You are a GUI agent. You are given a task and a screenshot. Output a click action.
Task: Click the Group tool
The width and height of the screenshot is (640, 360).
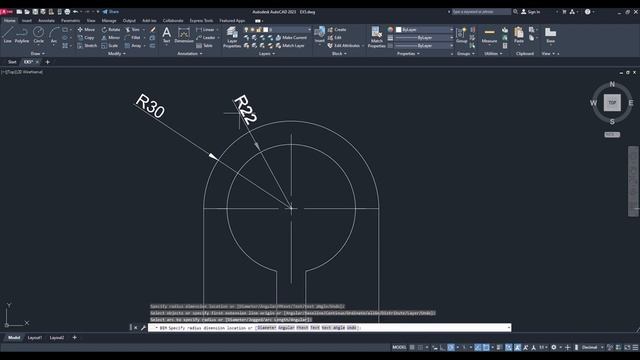tap(462, 35)
